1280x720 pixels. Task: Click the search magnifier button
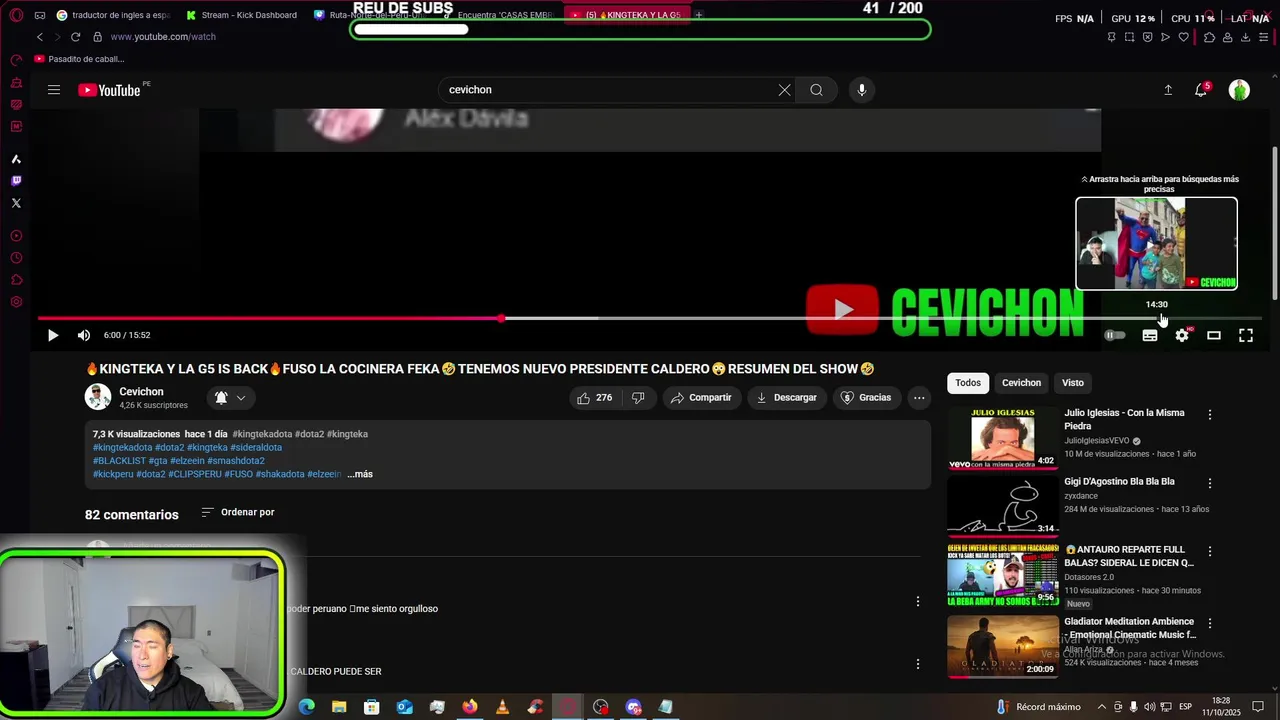coord(817,90)
